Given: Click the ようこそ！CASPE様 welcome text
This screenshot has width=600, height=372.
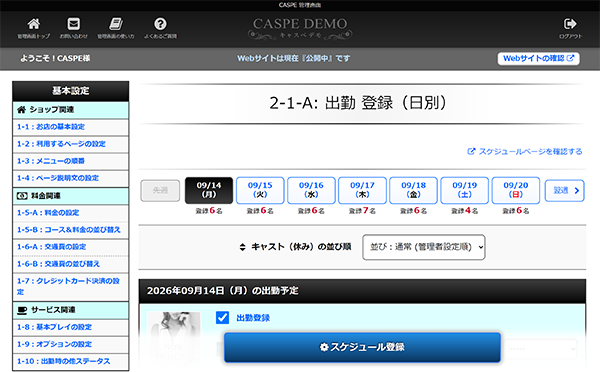Looking at the screenshot, I should [x=55, y=58].
